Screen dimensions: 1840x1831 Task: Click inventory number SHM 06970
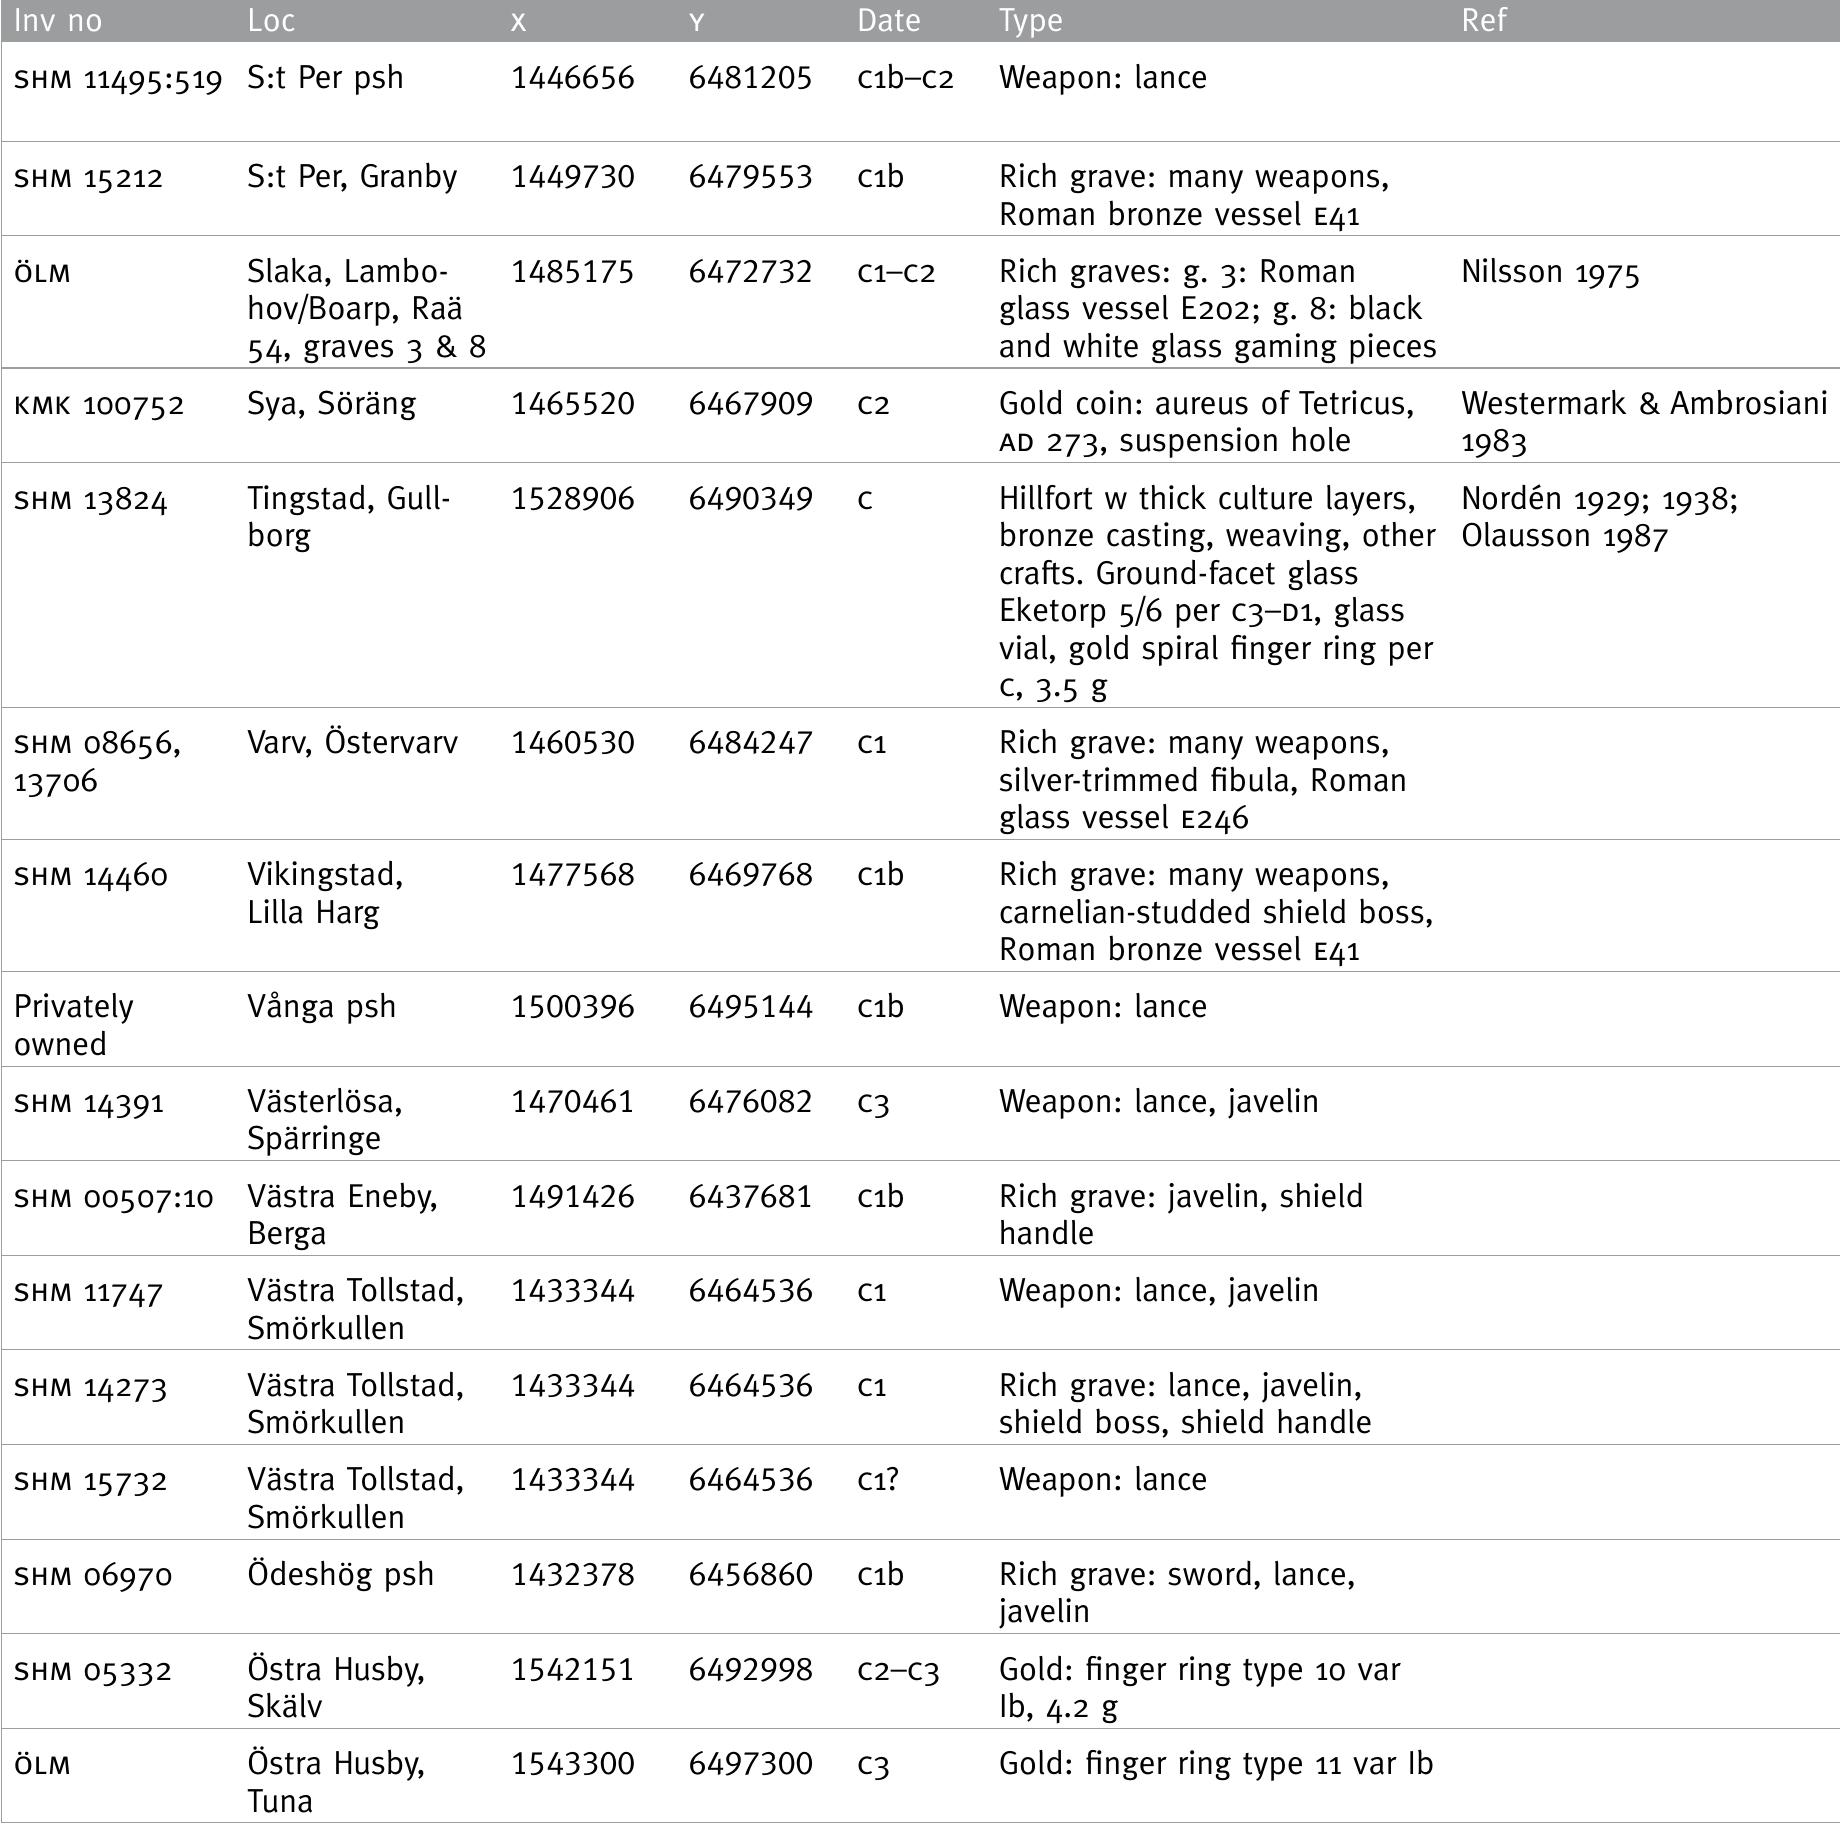(93, 1576)
